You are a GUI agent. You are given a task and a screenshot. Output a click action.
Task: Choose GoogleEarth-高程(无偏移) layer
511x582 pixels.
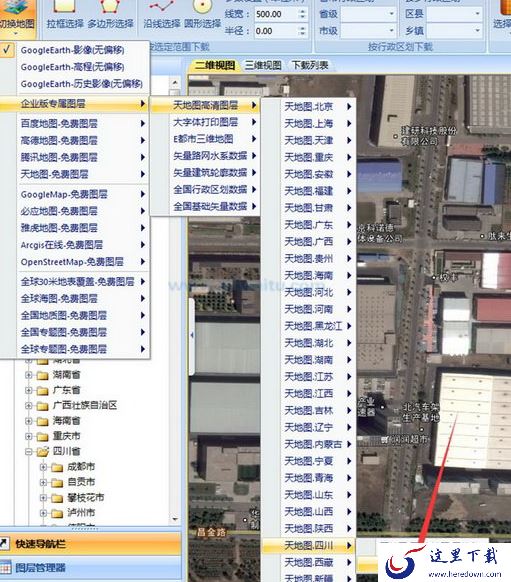(x=75, y=67)
